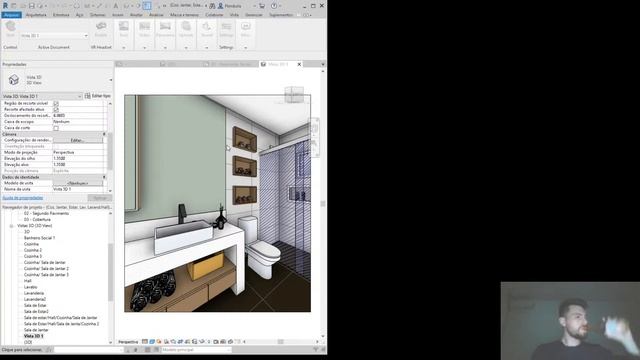The width and height of the screenshot is (640, 360).
Task: Click the Revit application logo icon
Action: [x=5, y=6]
